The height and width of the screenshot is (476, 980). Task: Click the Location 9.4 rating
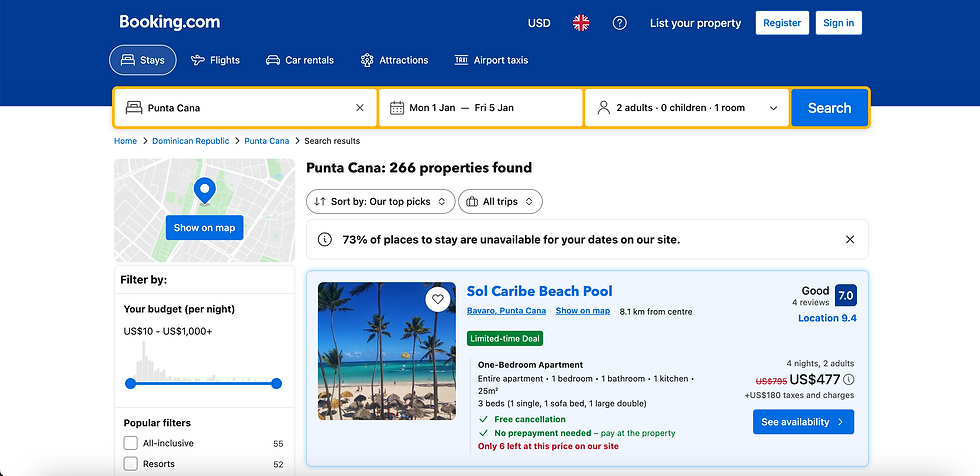click(827, 318)
